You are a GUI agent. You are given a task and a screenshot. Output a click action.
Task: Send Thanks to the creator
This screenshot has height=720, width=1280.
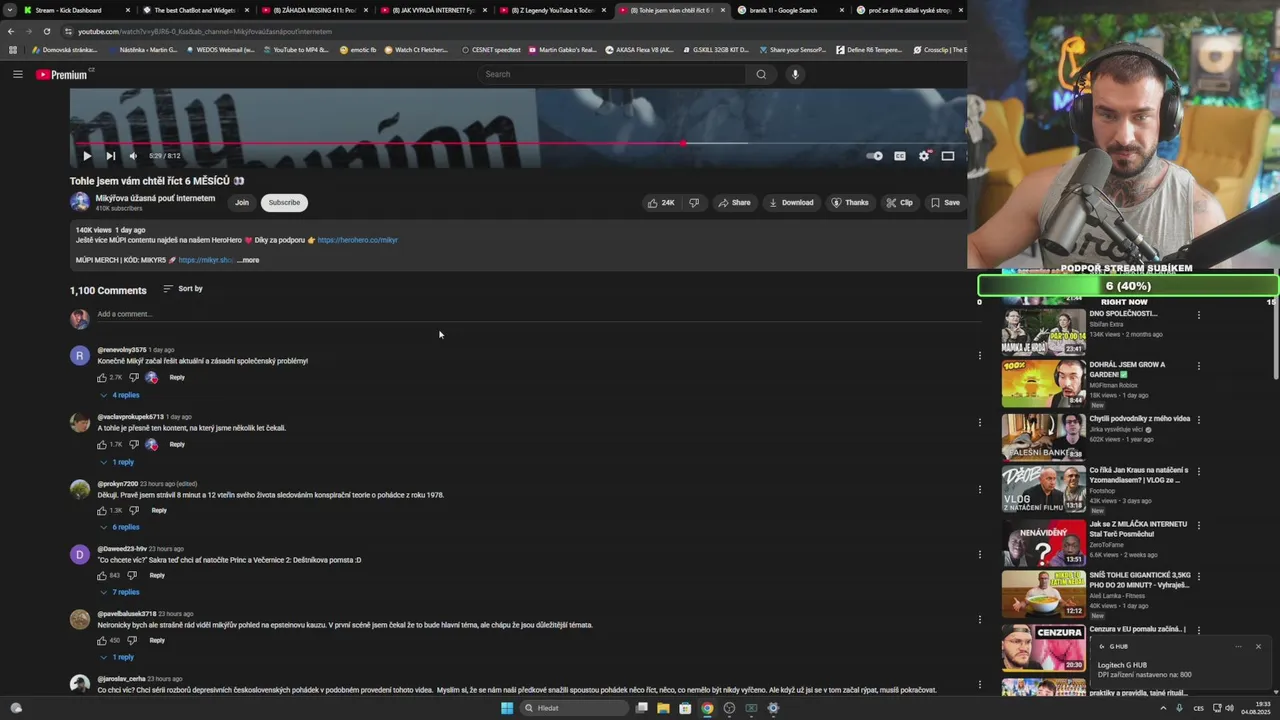pyautogui.click(x=850, y=203)
